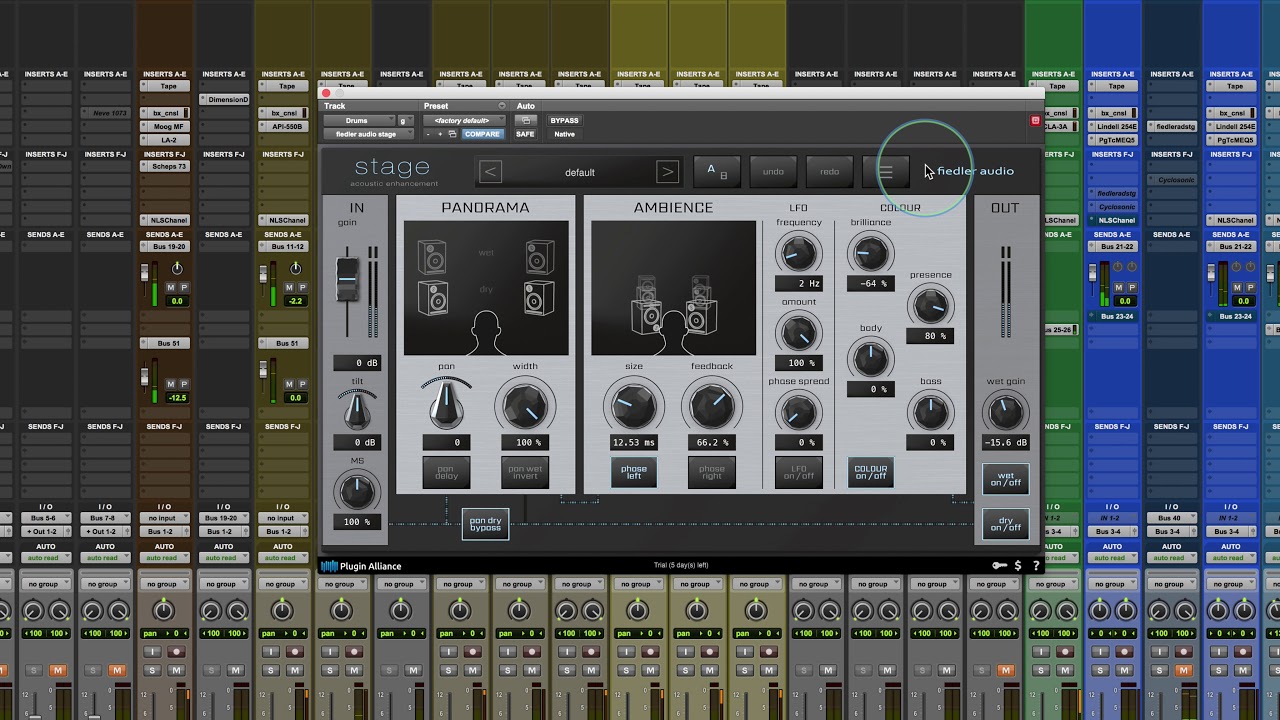Click the body knob in Colour
1280x720 pixels.
coord(870,358)
